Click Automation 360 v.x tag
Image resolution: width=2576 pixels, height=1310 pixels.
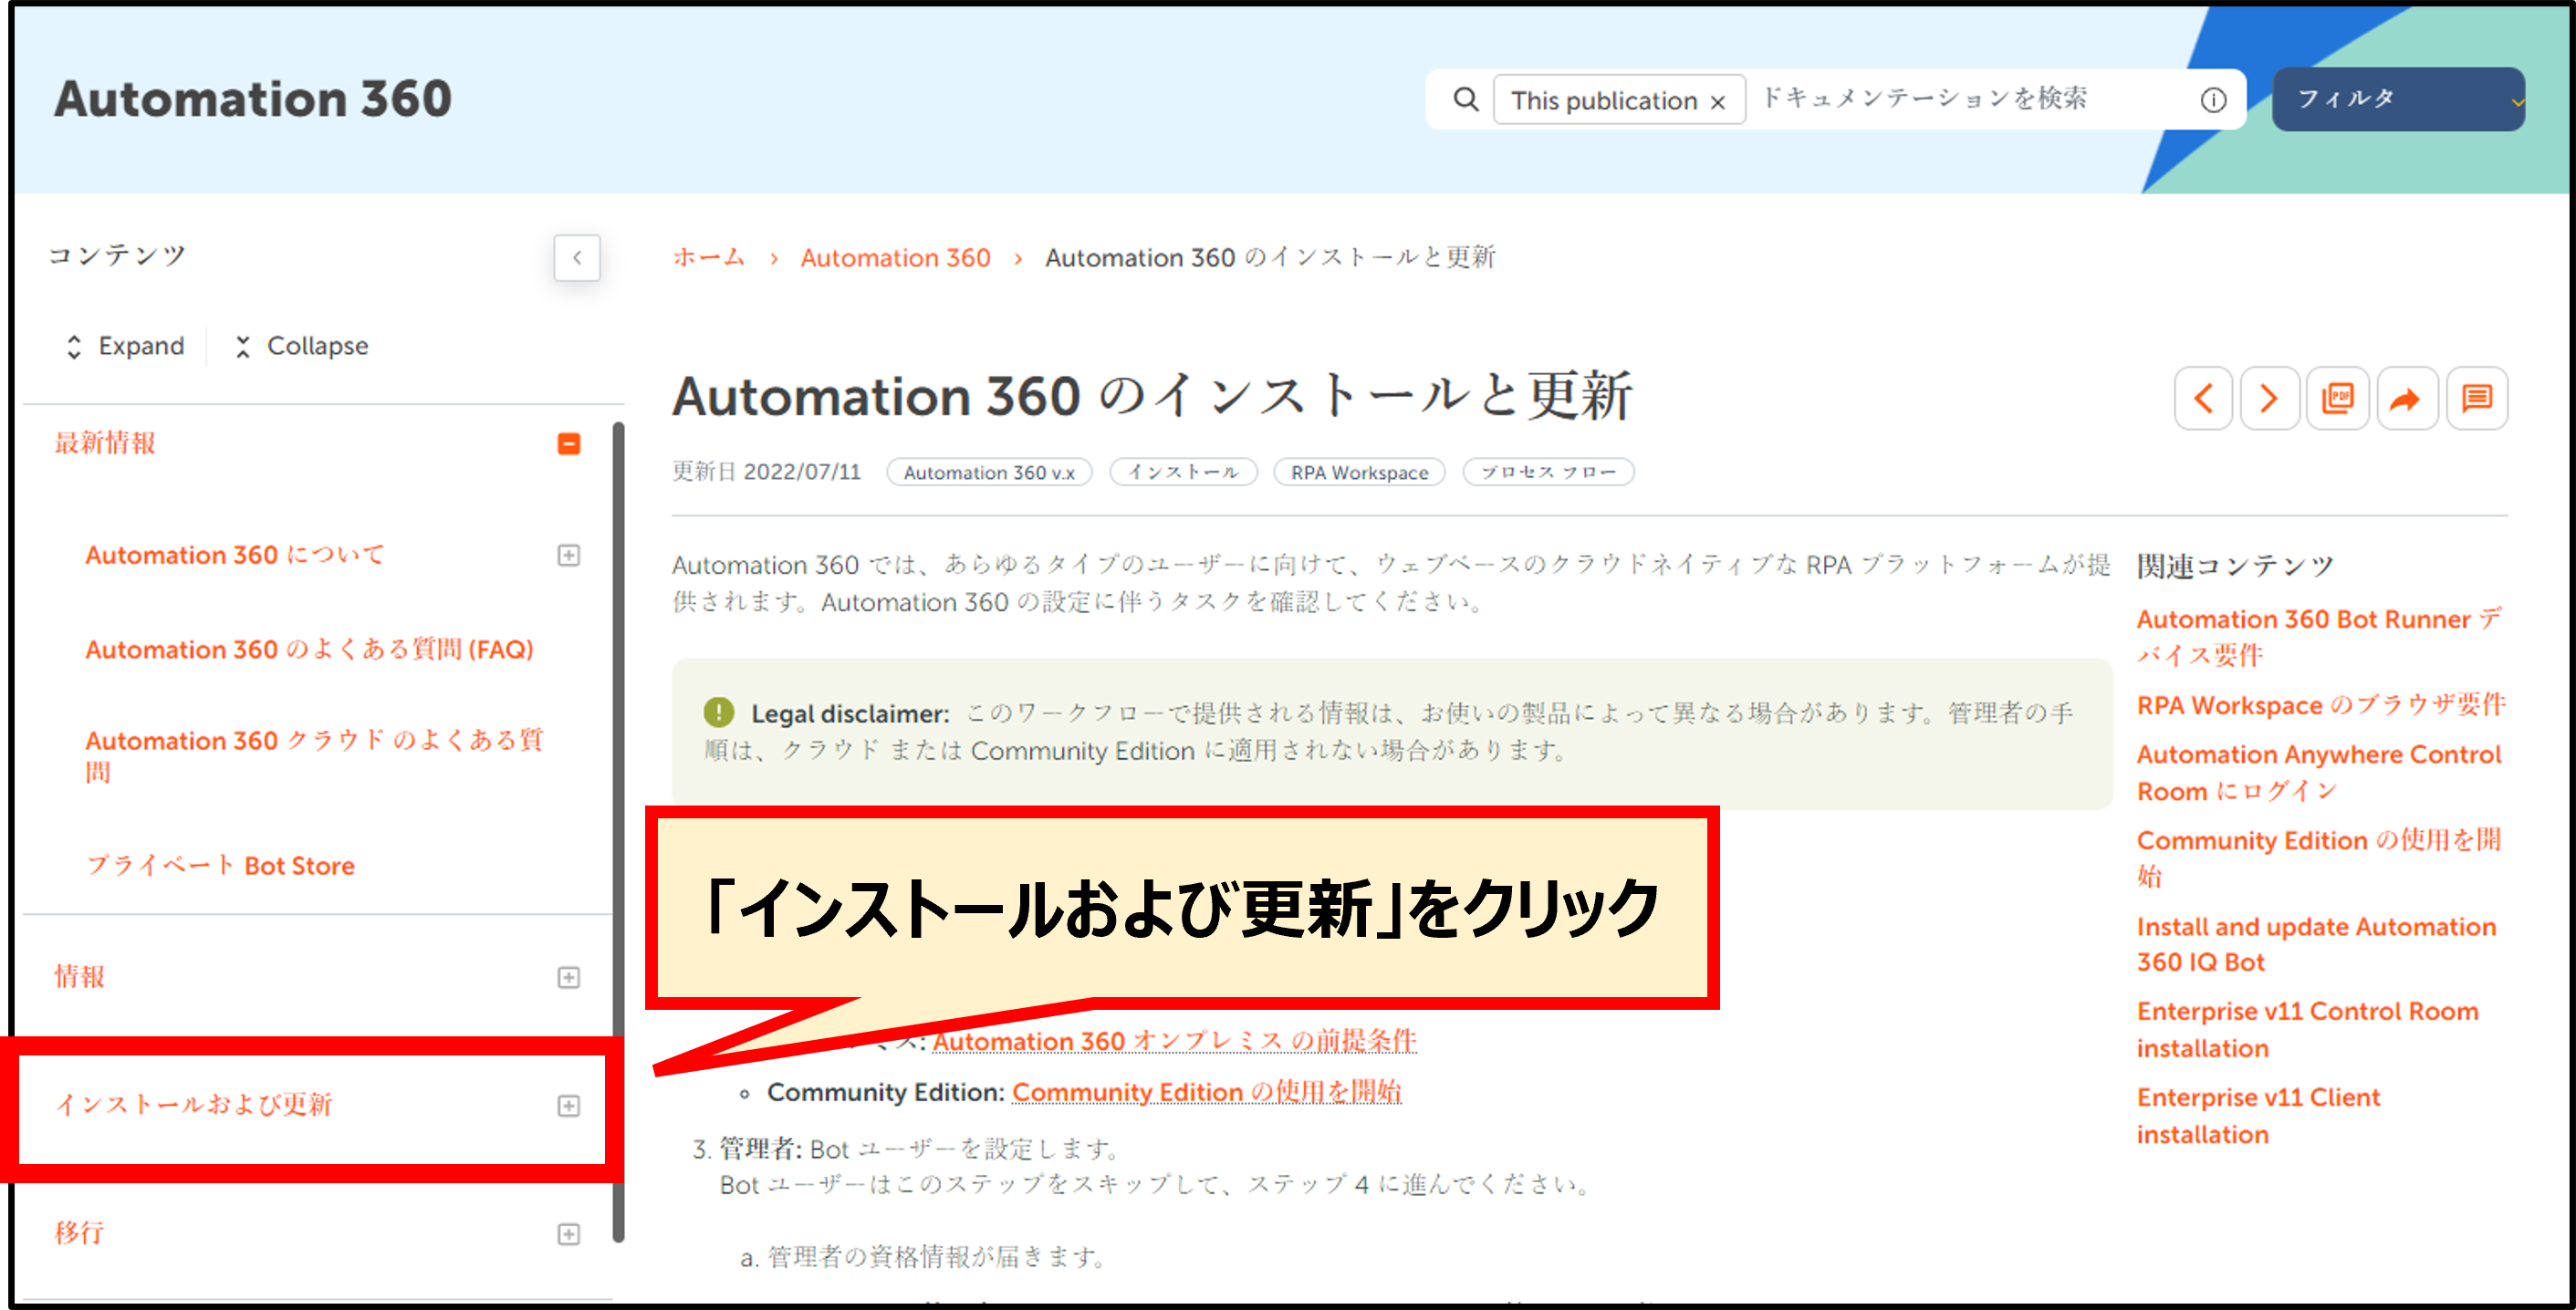pyautogui.click(x=989, y=472)
